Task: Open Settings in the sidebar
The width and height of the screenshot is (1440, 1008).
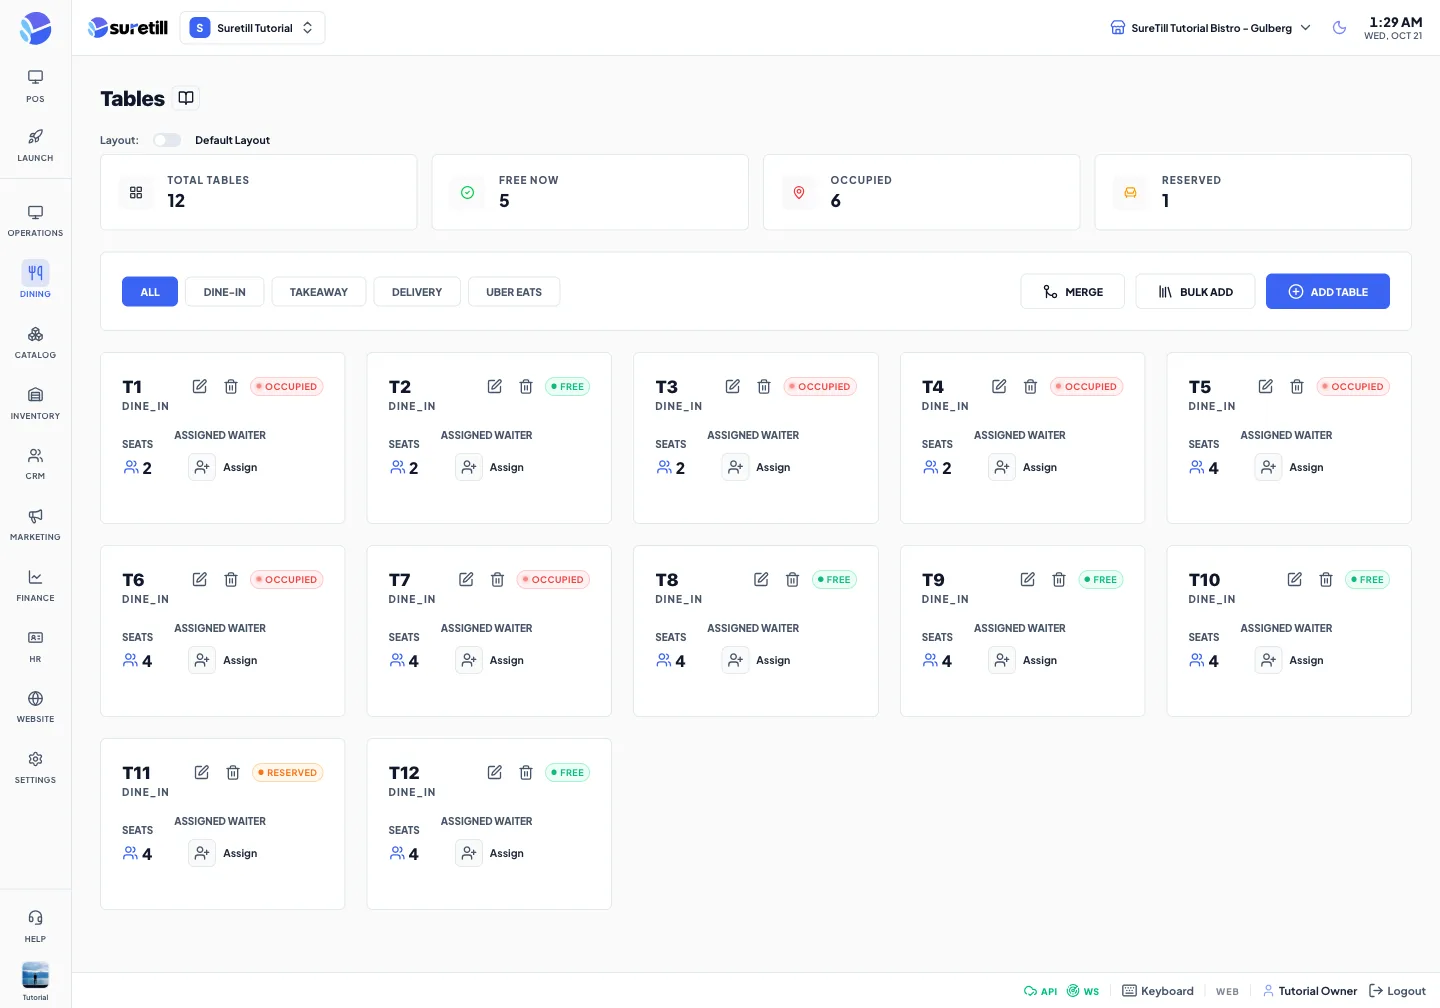Action: coord(35,768)
